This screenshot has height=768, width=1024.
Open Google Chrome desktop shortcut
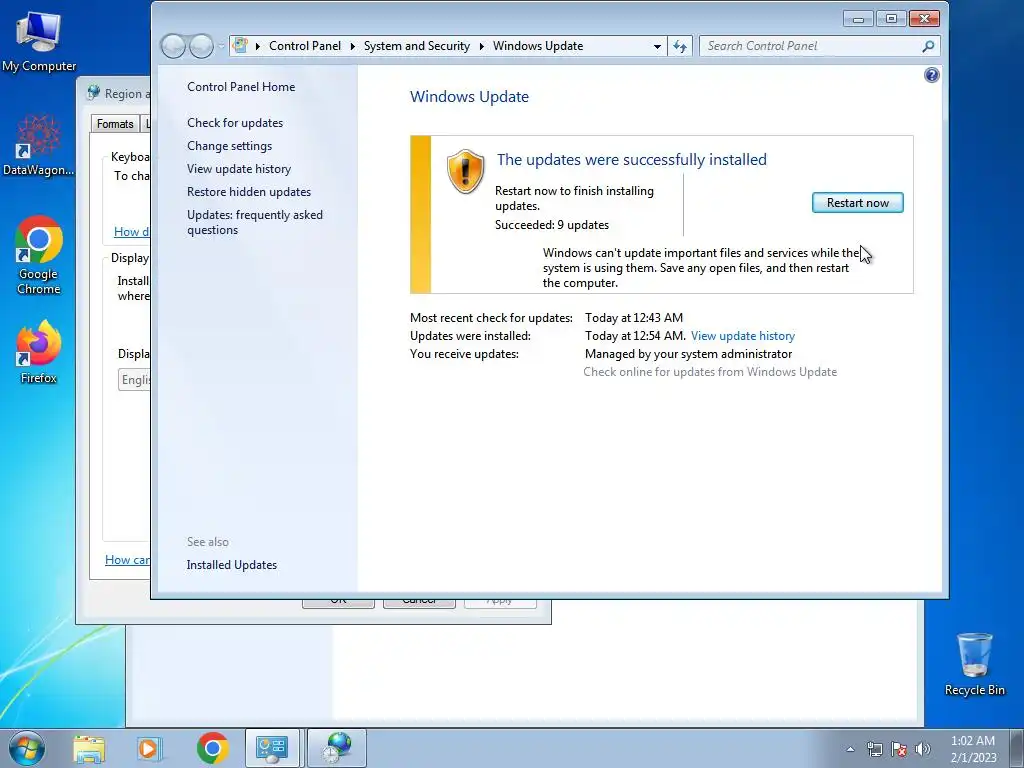point(39,255)
